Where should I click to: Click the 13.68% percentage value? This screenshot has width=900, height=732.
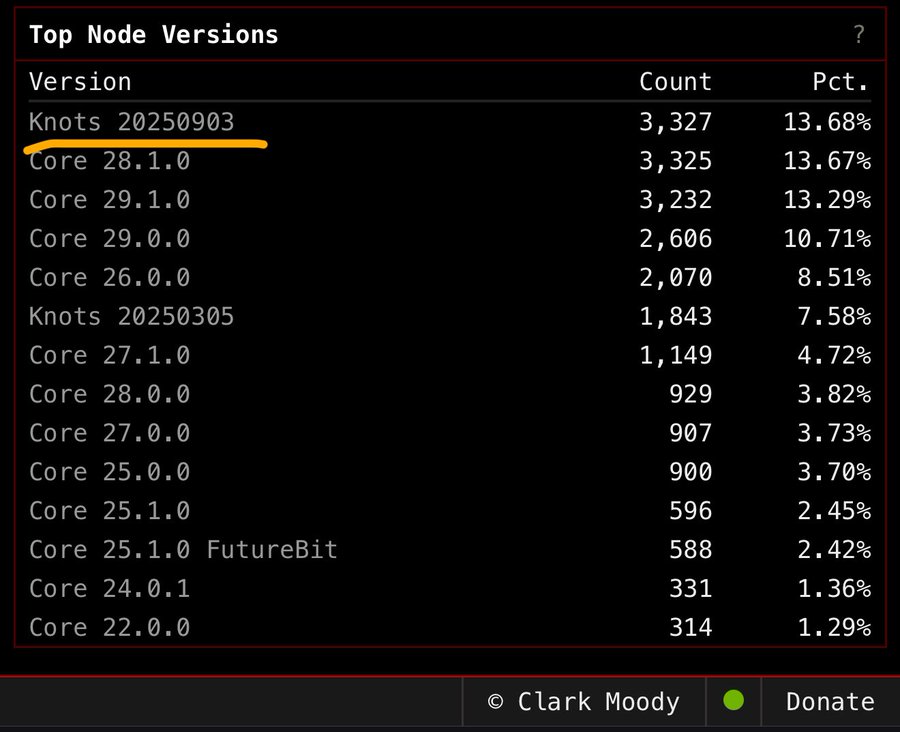828,122
